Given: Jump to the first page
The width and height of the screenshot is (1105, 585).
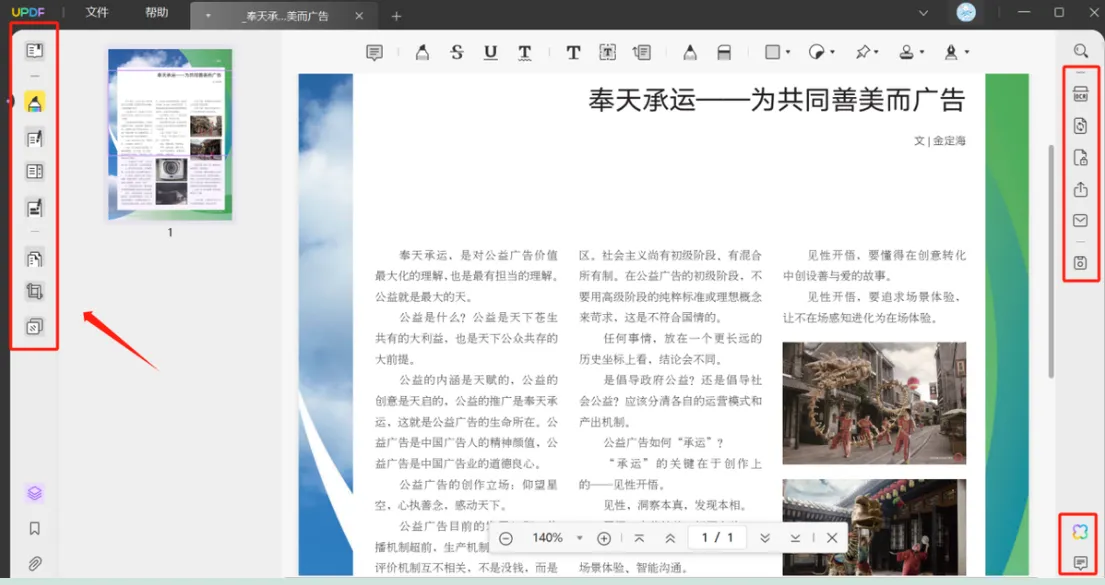Looking at the screenshot, I should click(639, 538).
